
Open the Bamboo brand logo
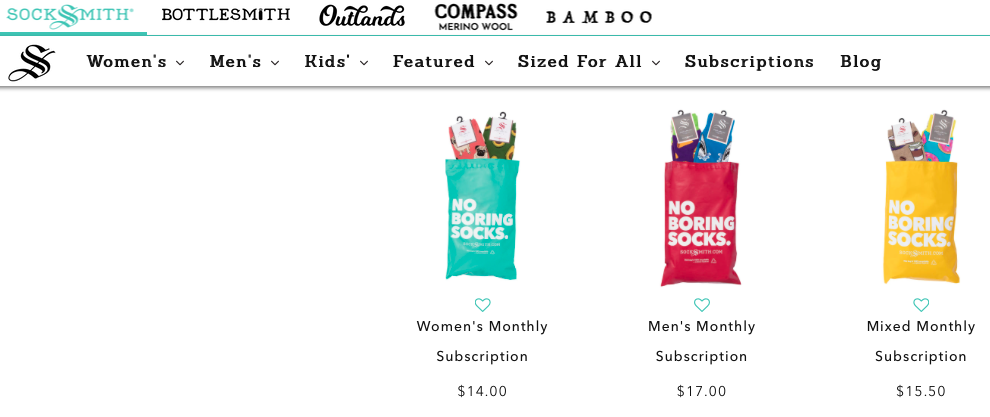(x=599, y=17)
